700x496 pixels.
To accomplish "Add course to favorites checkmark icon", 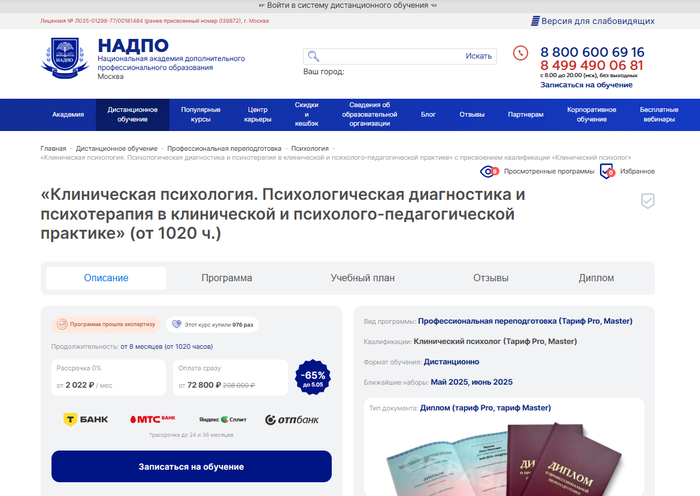I will tap(648, 201).
